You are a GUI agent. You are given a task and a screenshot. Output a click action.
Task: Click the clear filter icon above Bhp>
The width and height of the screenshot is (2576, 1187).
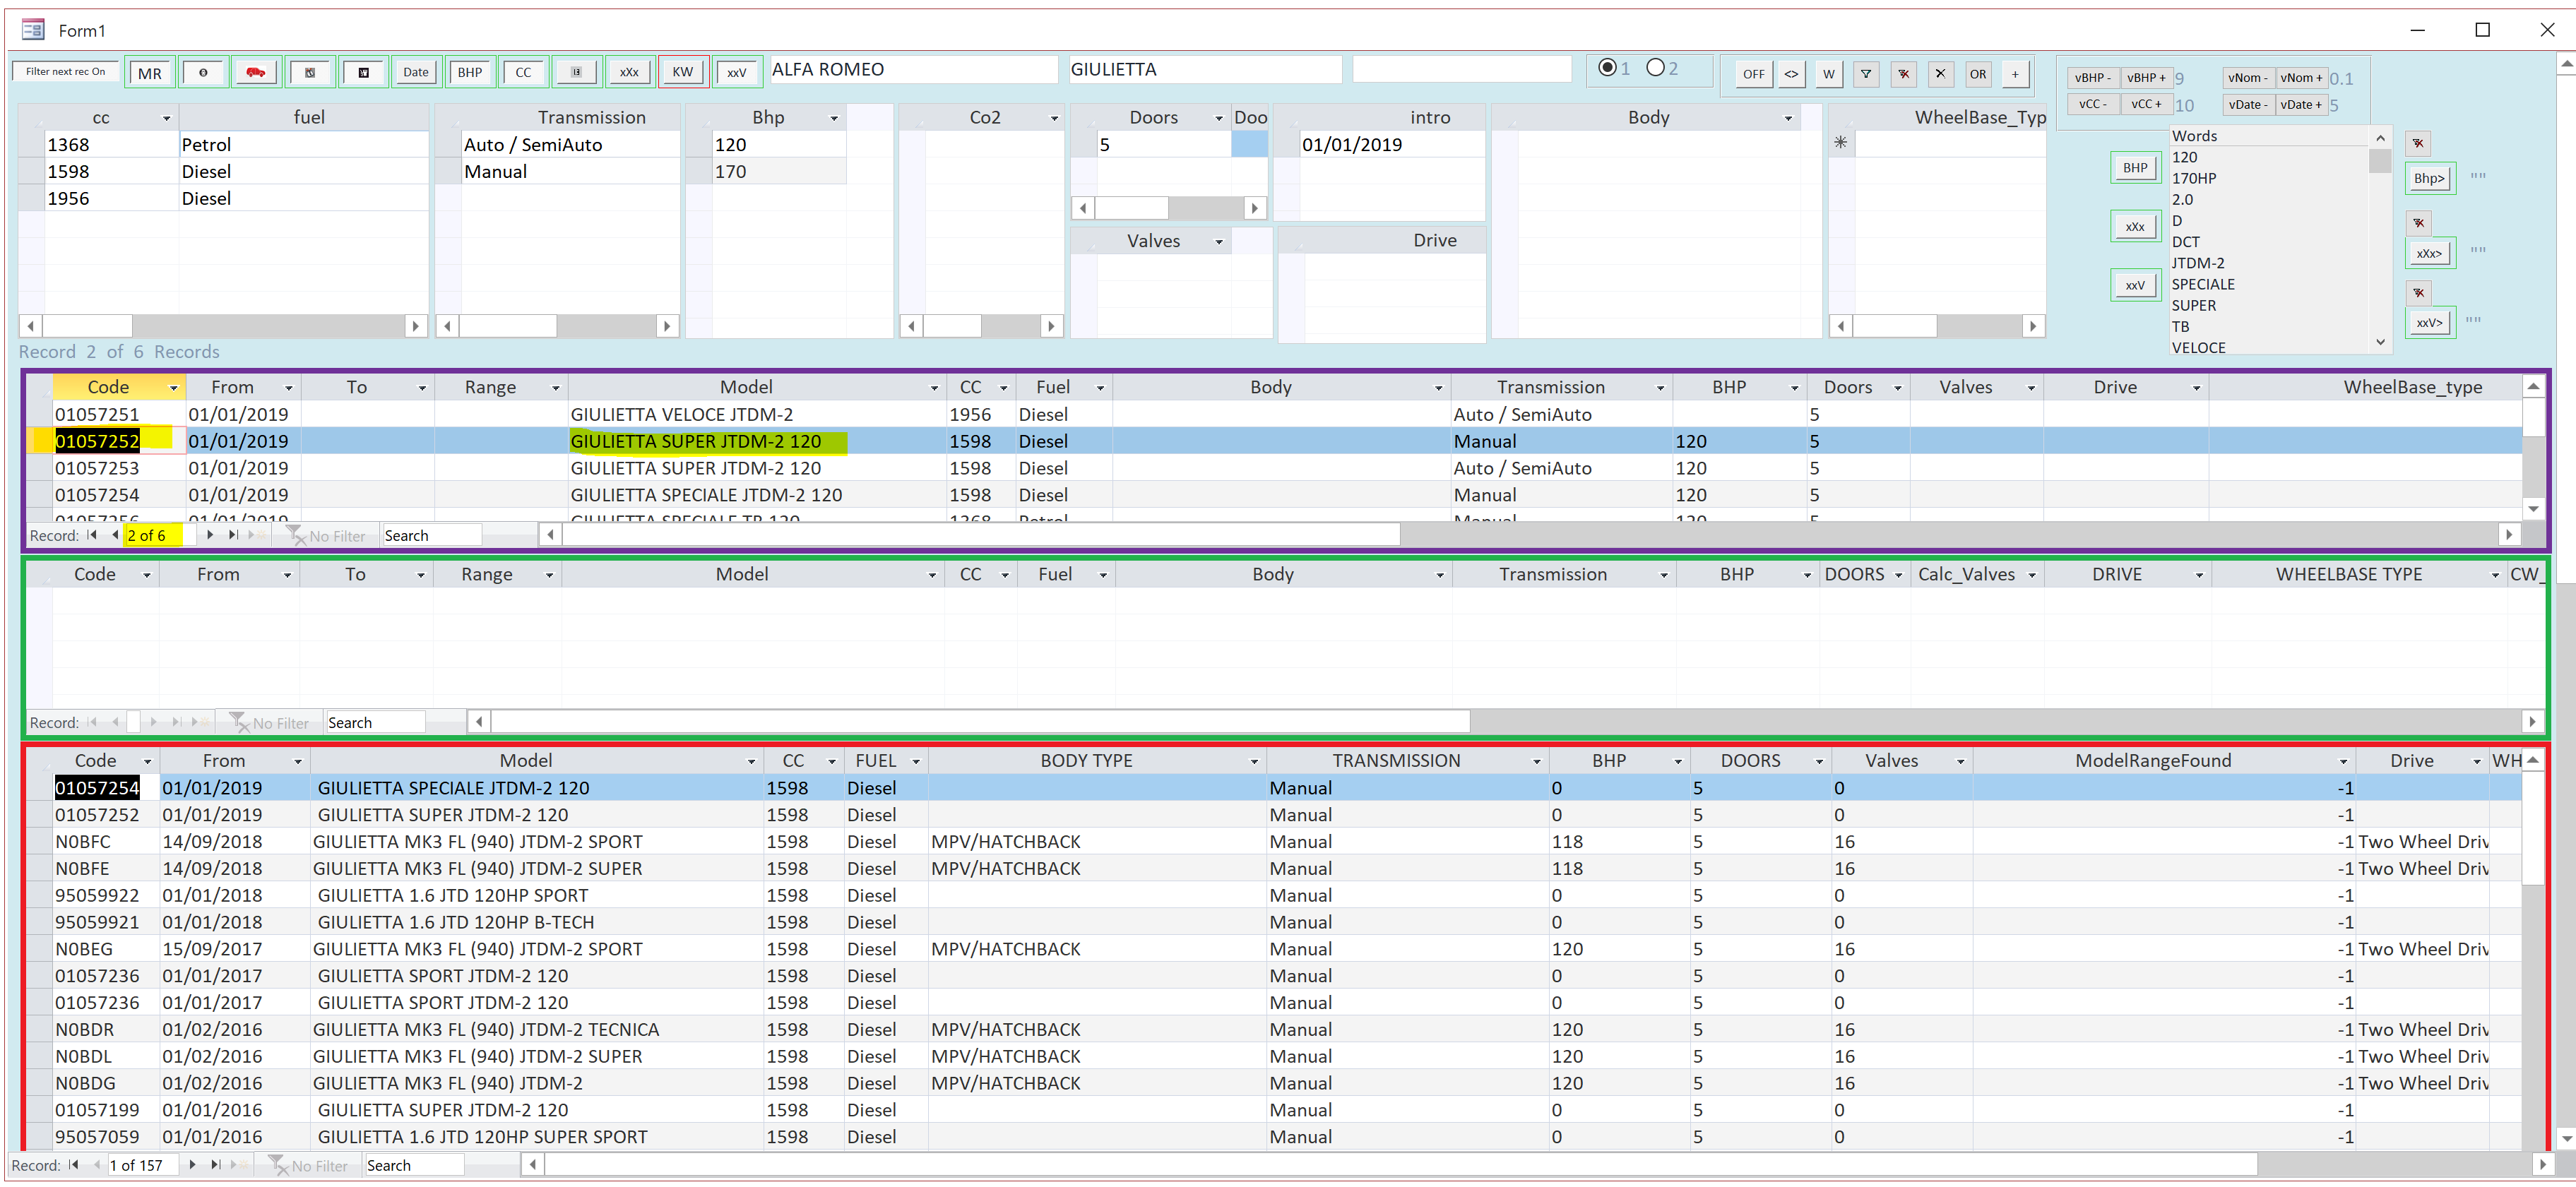pos(2418,143)
